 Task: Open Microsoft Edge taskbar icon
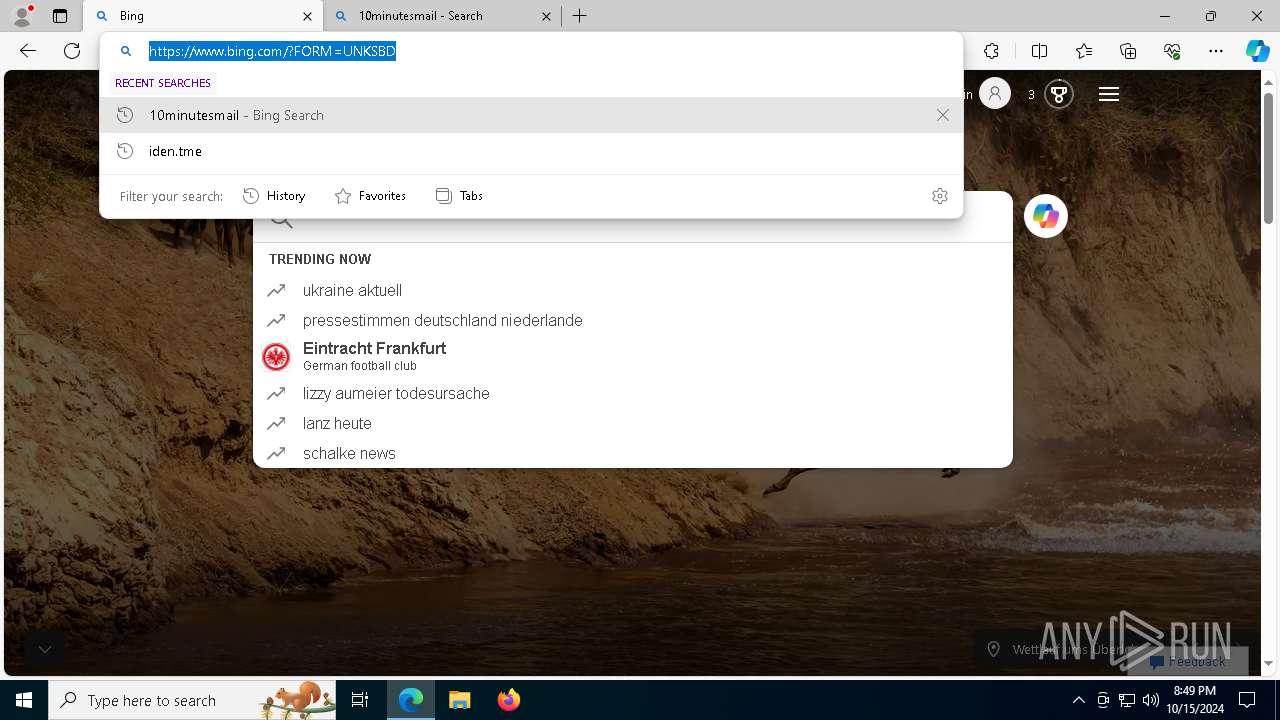[x=411, y=700]
